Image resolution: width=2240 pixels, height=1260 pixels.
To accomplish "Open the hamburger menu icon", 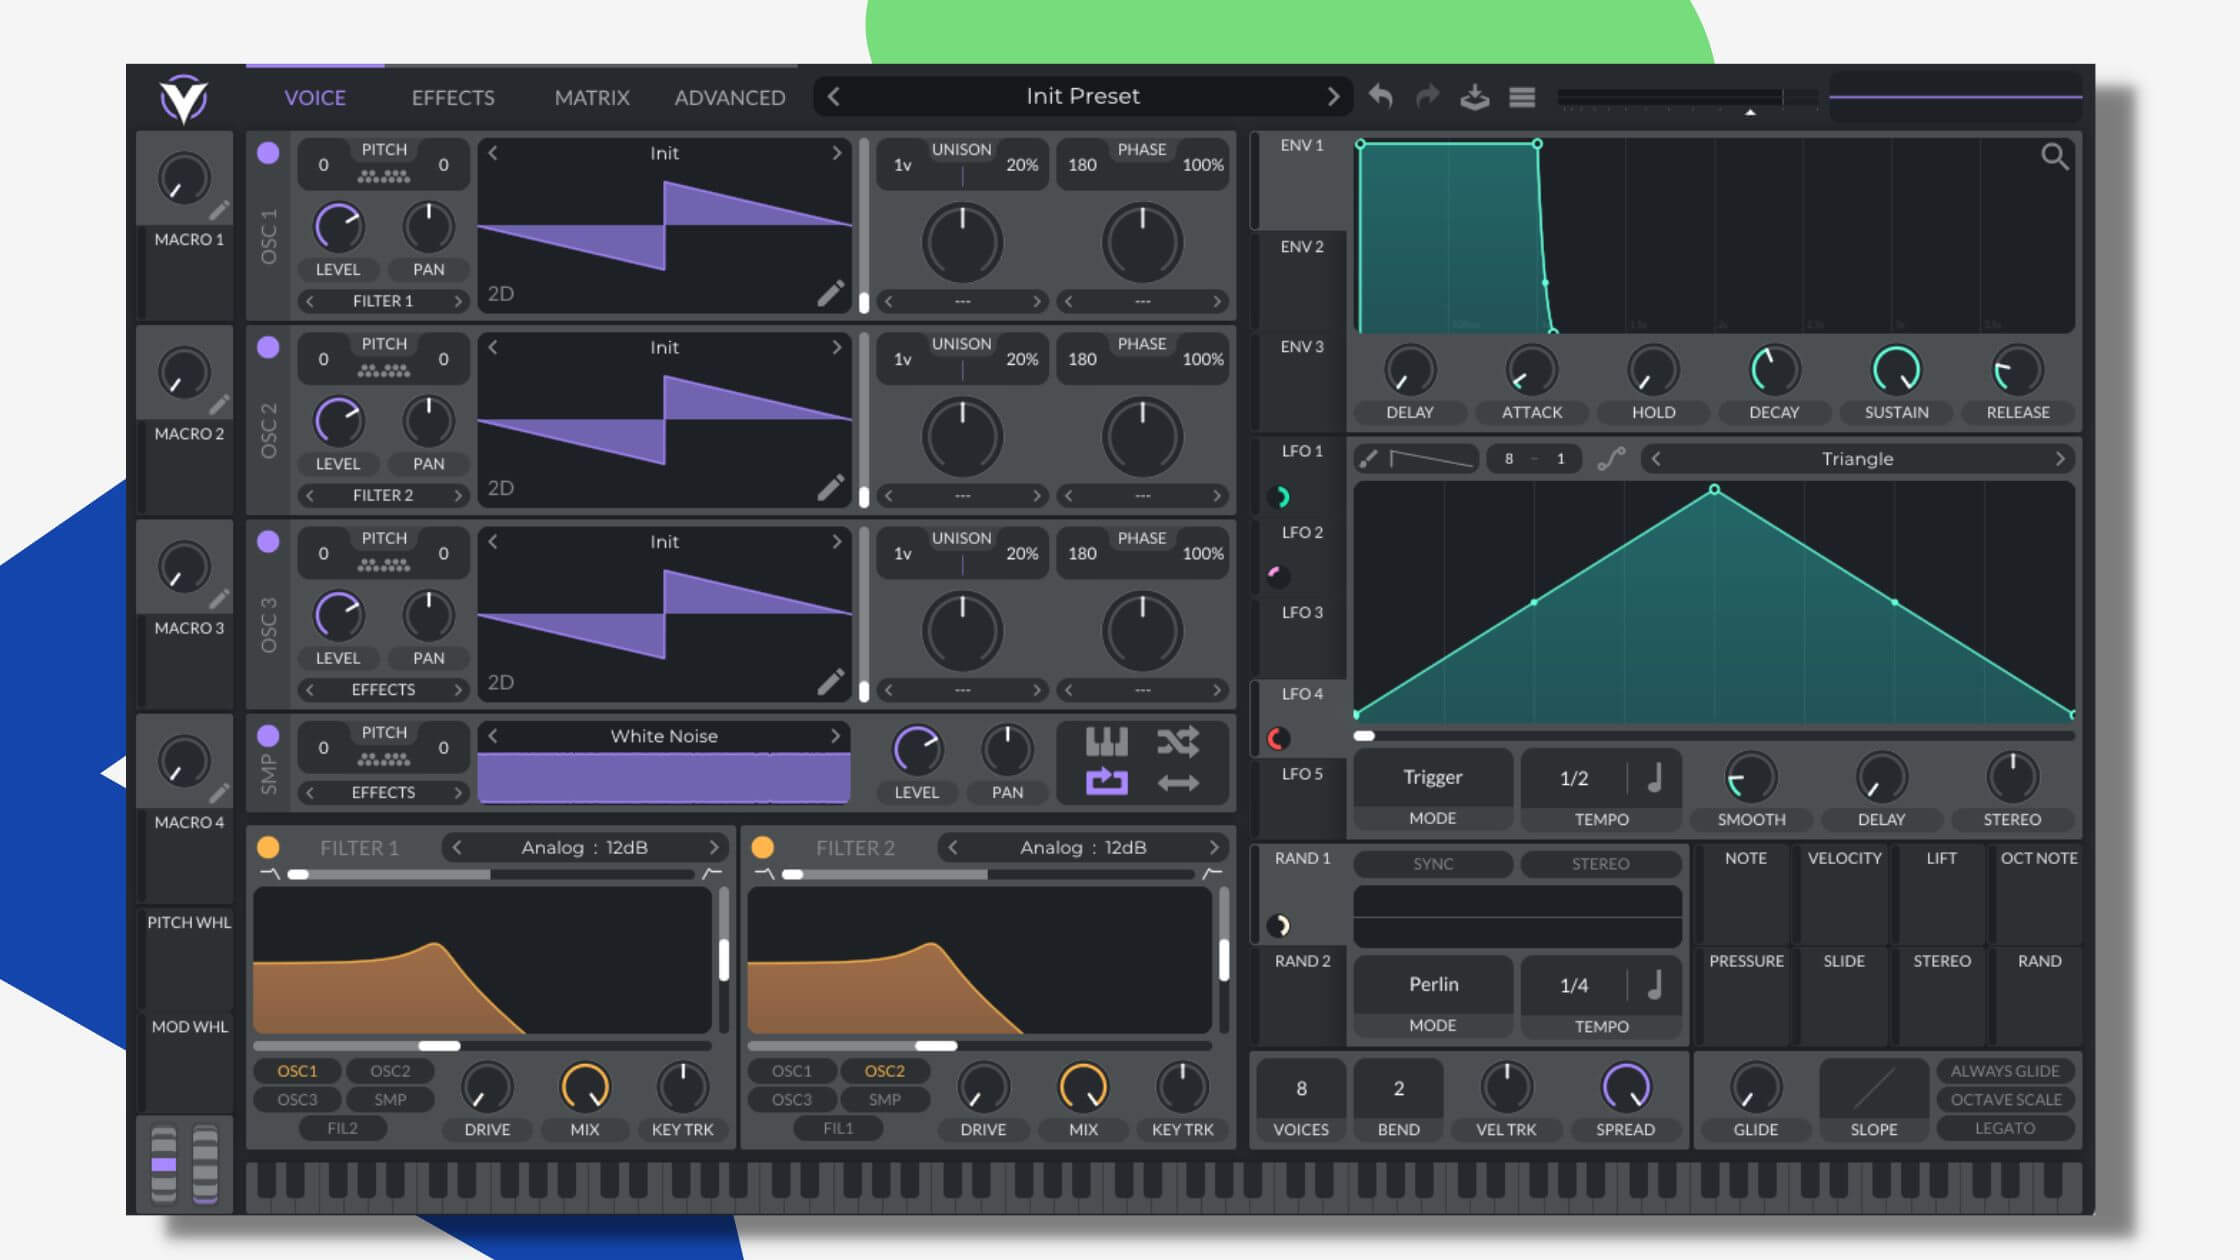I will point(1522,97).
